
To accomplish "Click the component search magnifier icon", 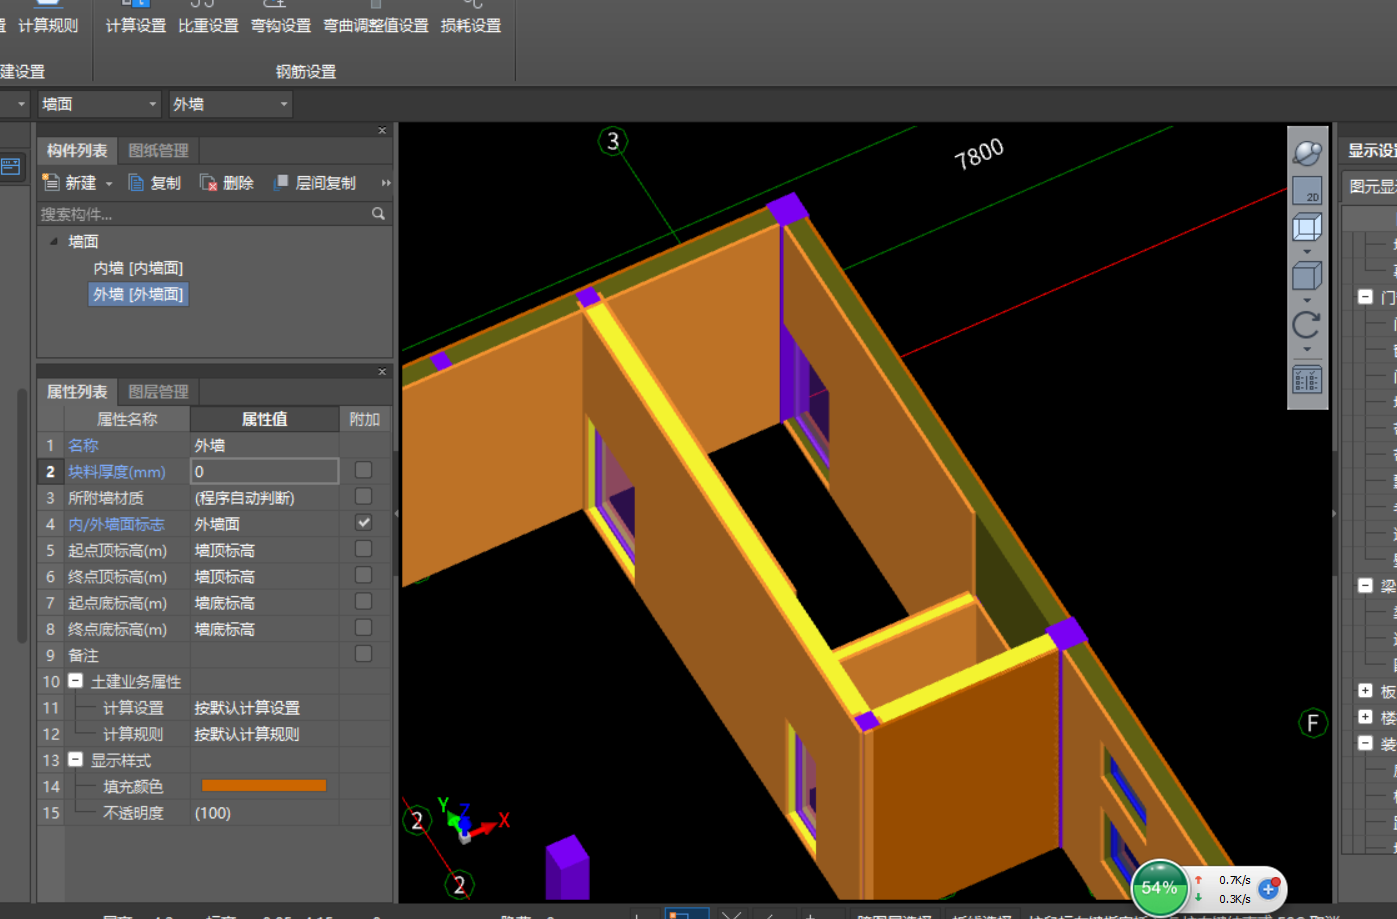I will (x=378, y=213).
